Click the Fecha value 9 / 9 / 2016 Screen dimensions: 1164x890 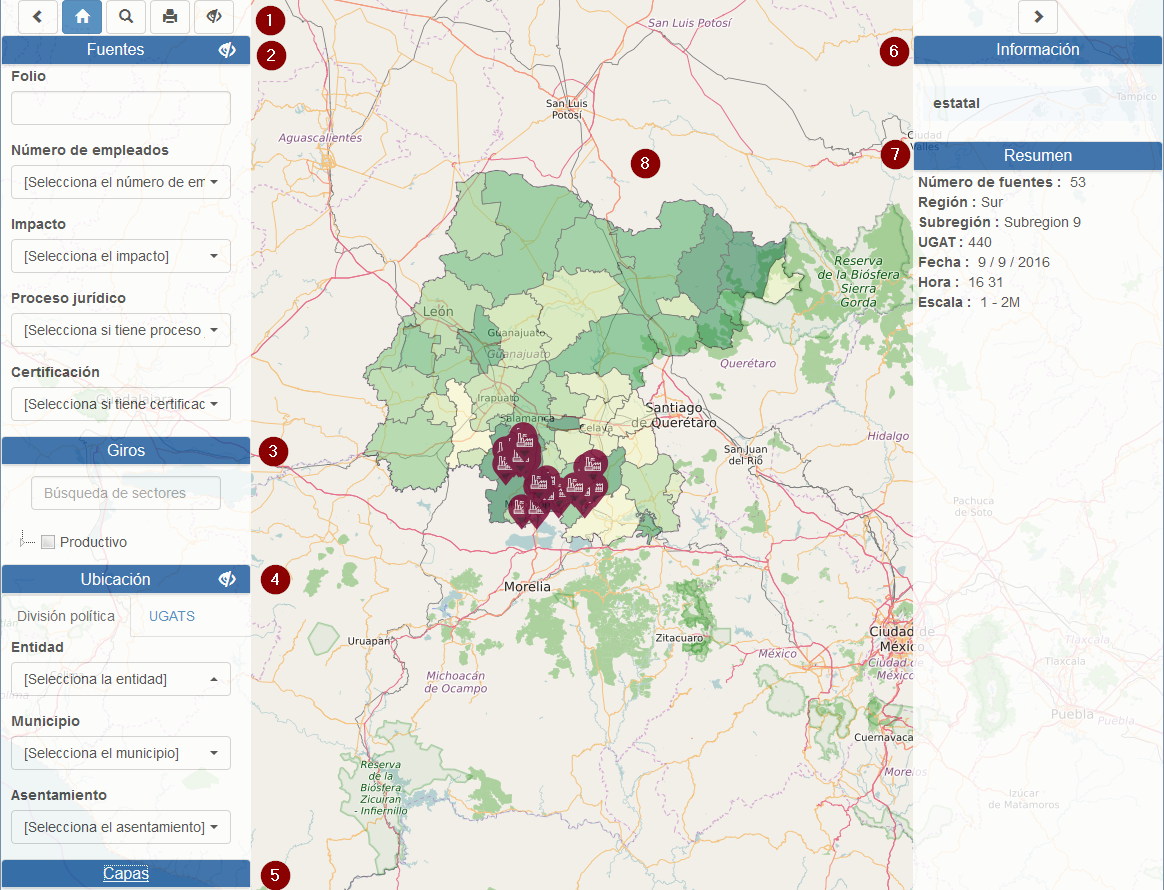pos(1013,262)
